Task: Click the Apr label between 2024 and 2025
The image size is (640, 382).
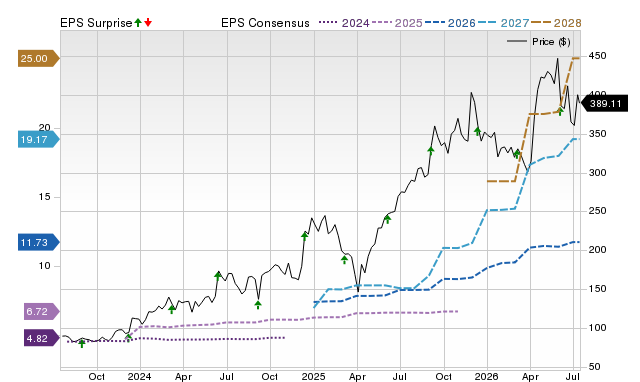Action: [183, 376]
